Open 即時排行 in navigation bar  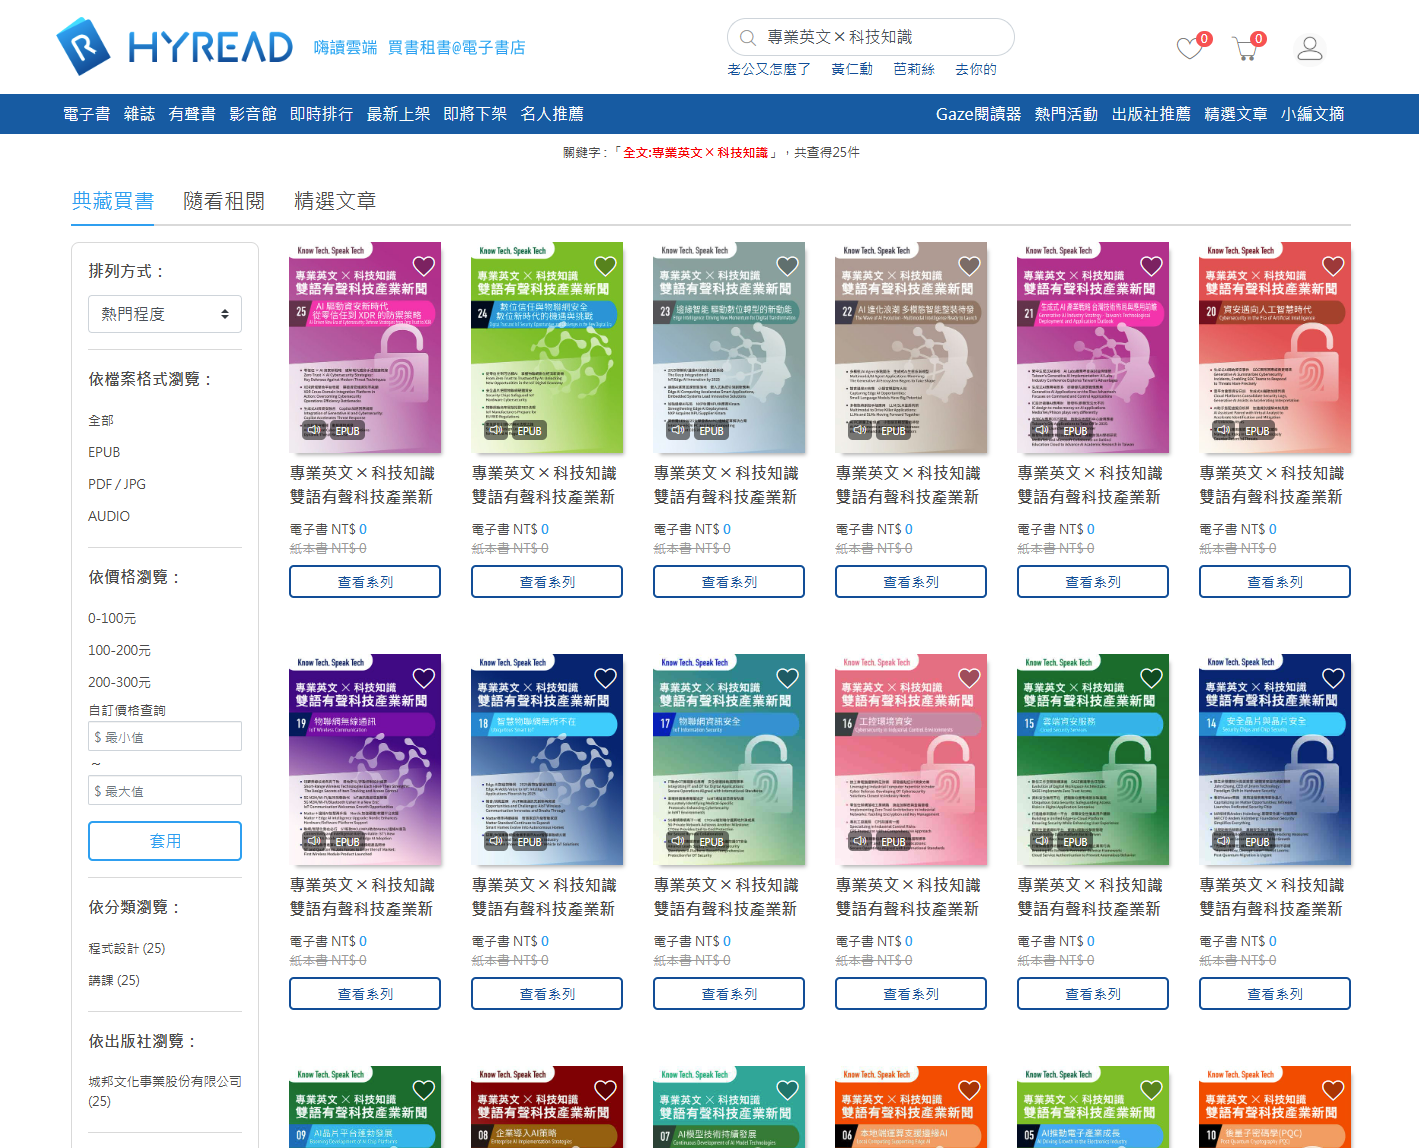[321, 114]
